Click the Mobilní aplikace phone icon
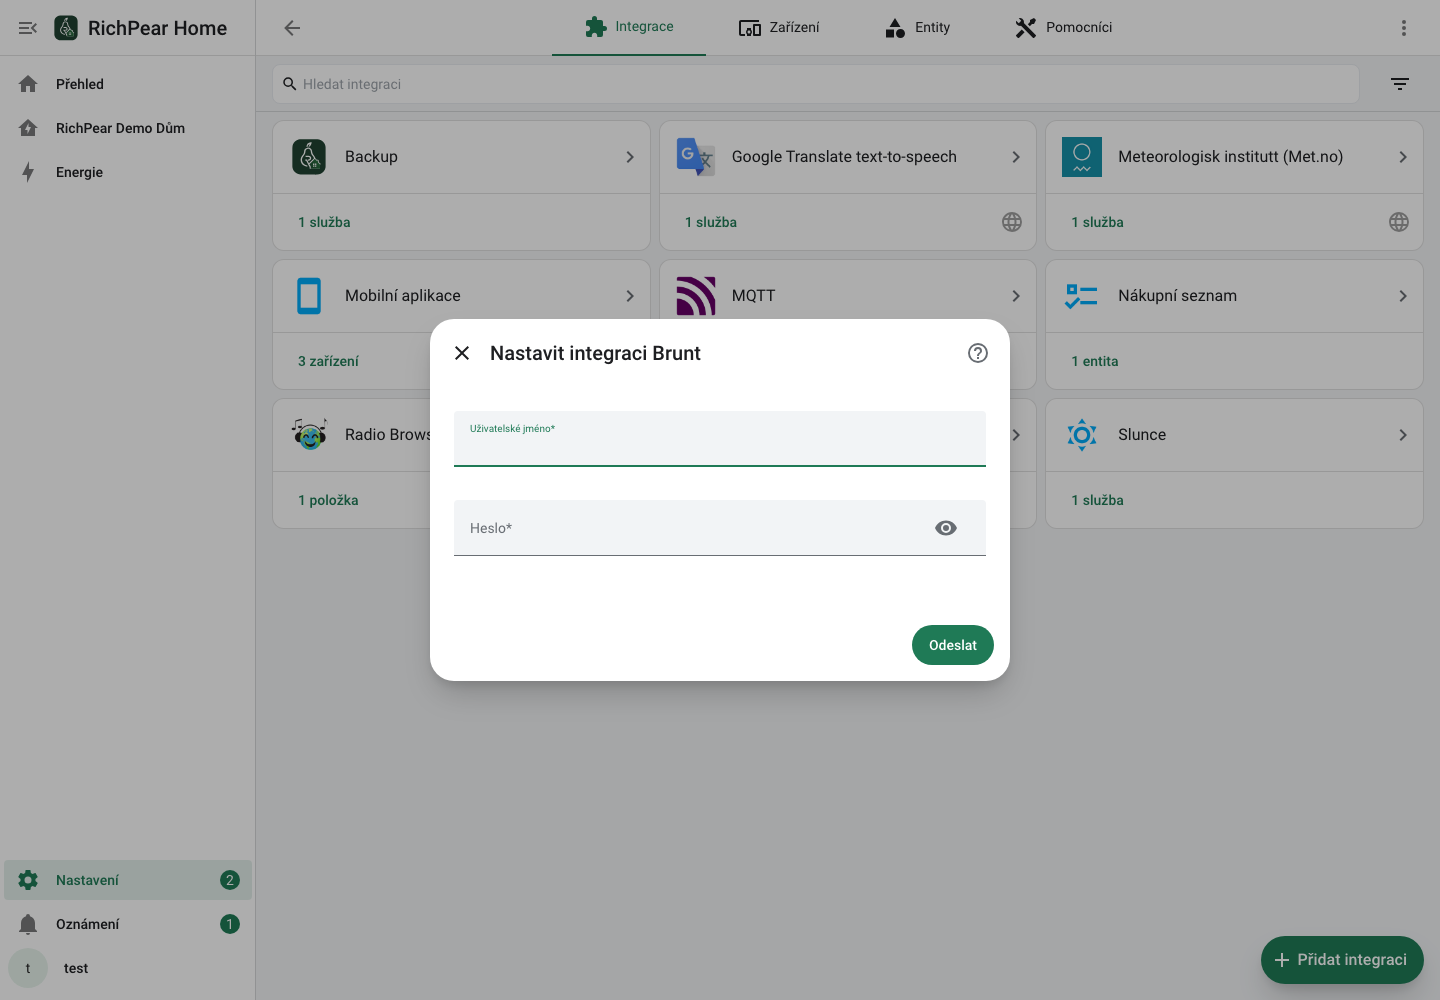1440x1000 pixels. [x=309, y=296]
